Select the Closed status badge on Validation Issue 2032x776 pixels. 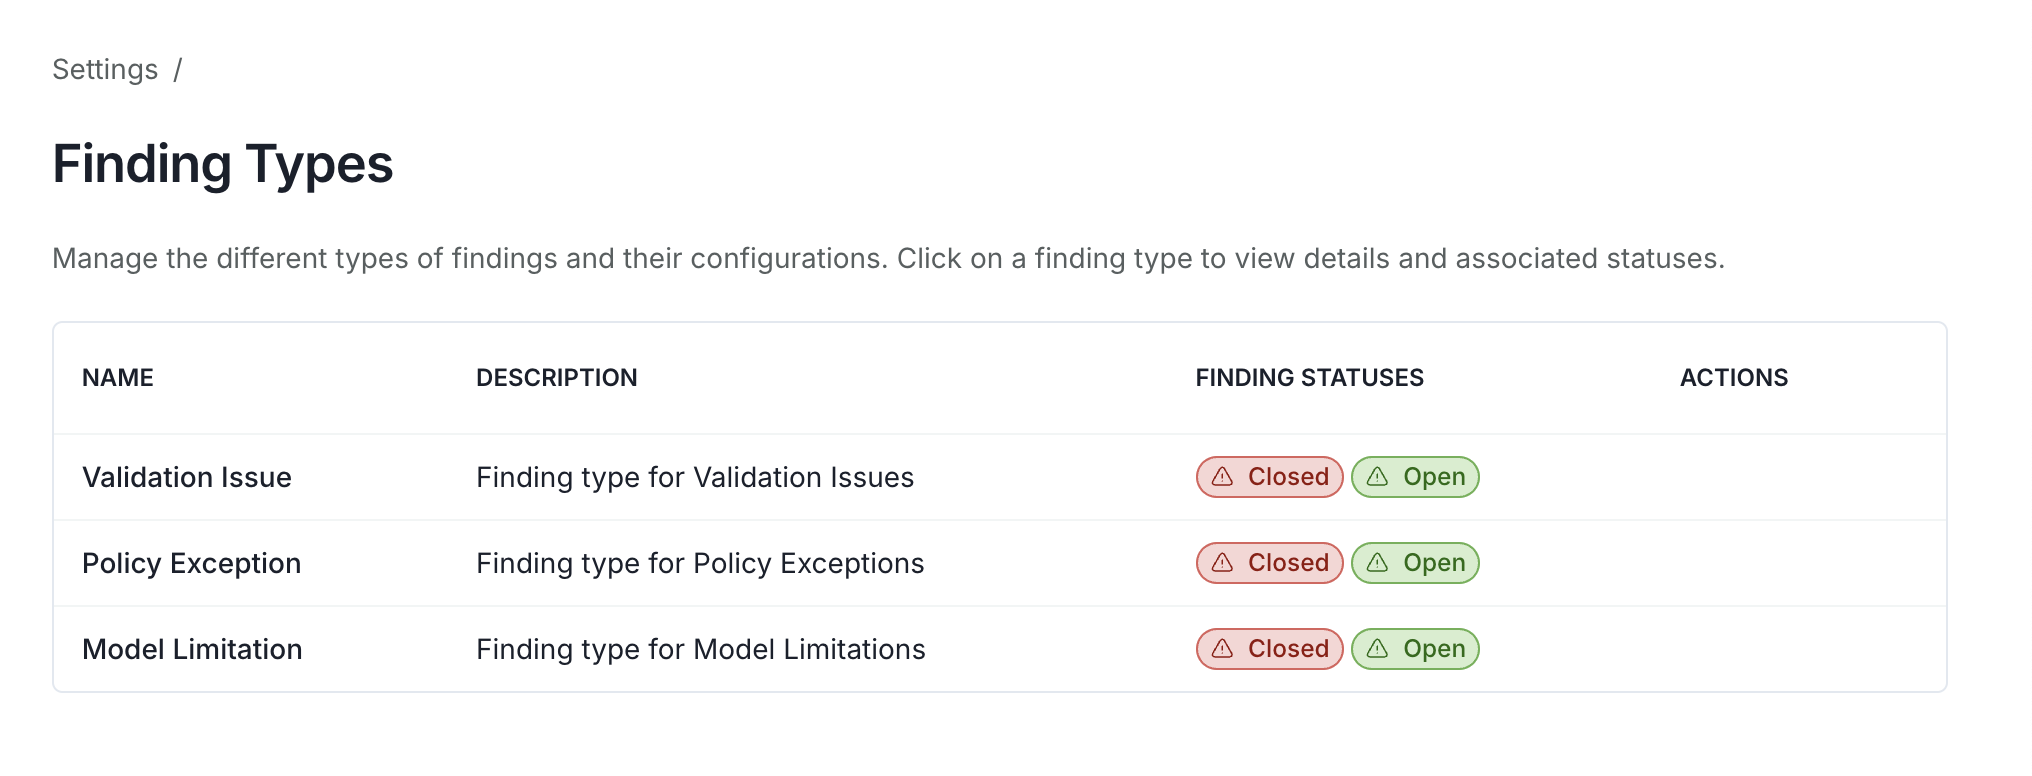(1268, 477)
